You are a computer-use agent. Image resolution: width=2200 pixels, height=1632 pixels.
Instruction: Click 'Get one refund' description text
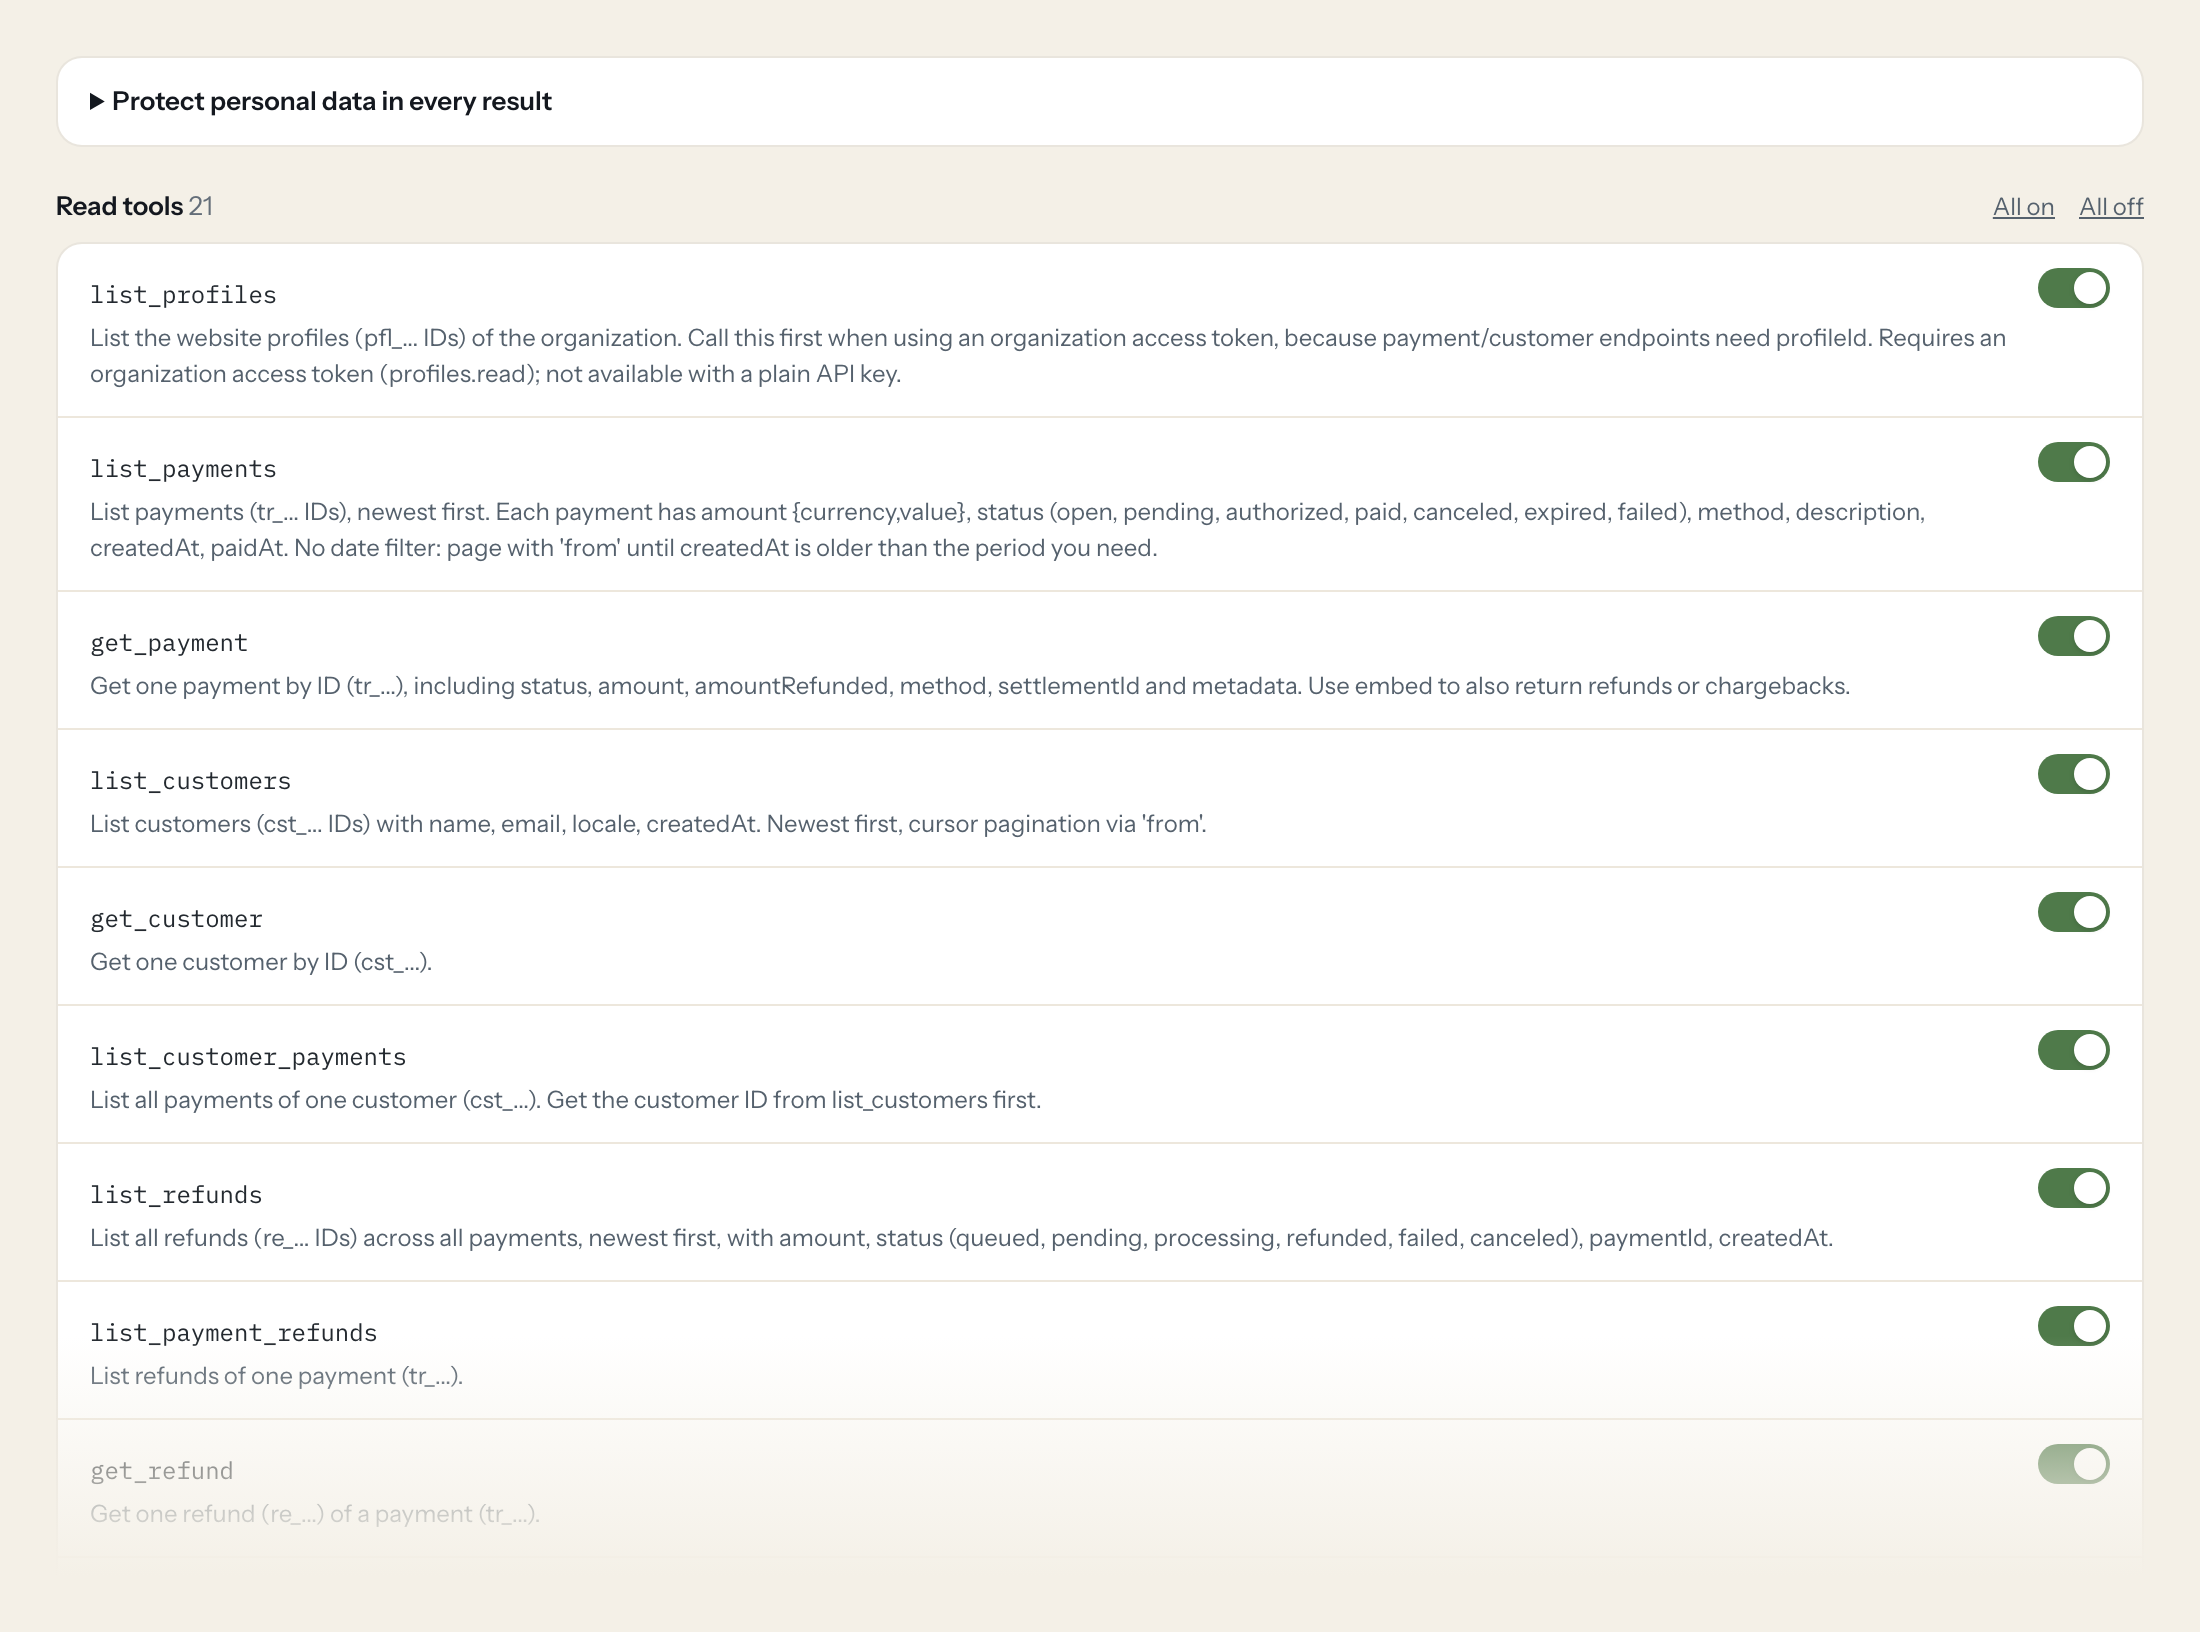(315, 1514)
